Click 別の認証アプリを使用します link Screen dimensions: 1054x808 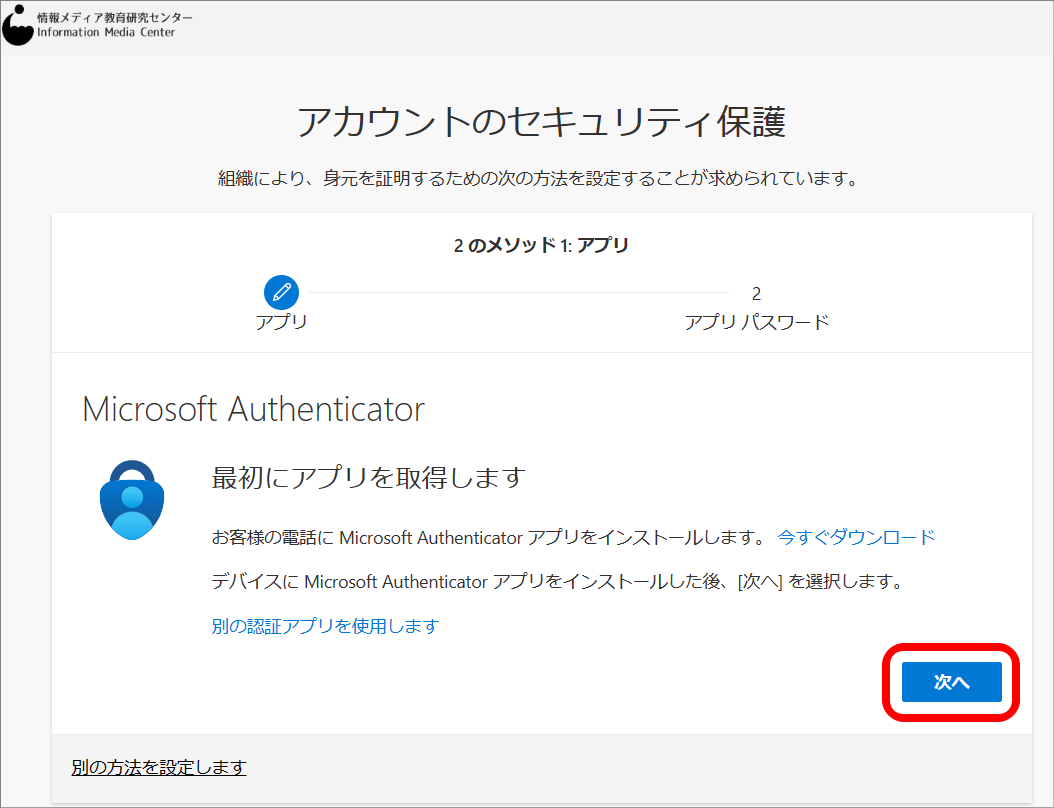coord(325,626)
